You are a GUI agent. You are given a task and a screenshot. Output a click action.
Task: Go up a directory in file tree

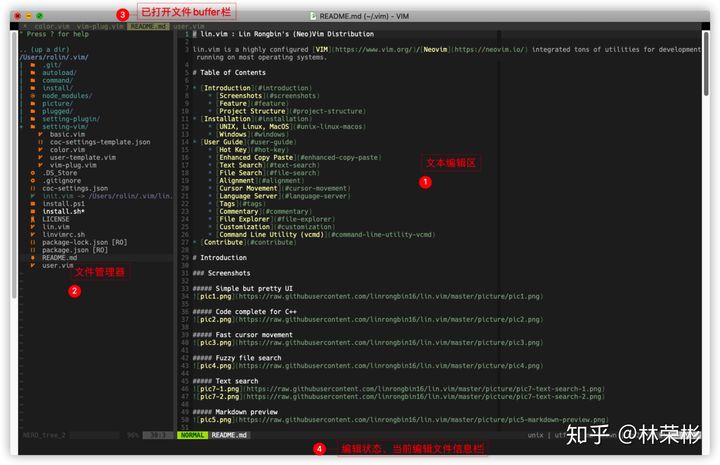tap(42, 50)
